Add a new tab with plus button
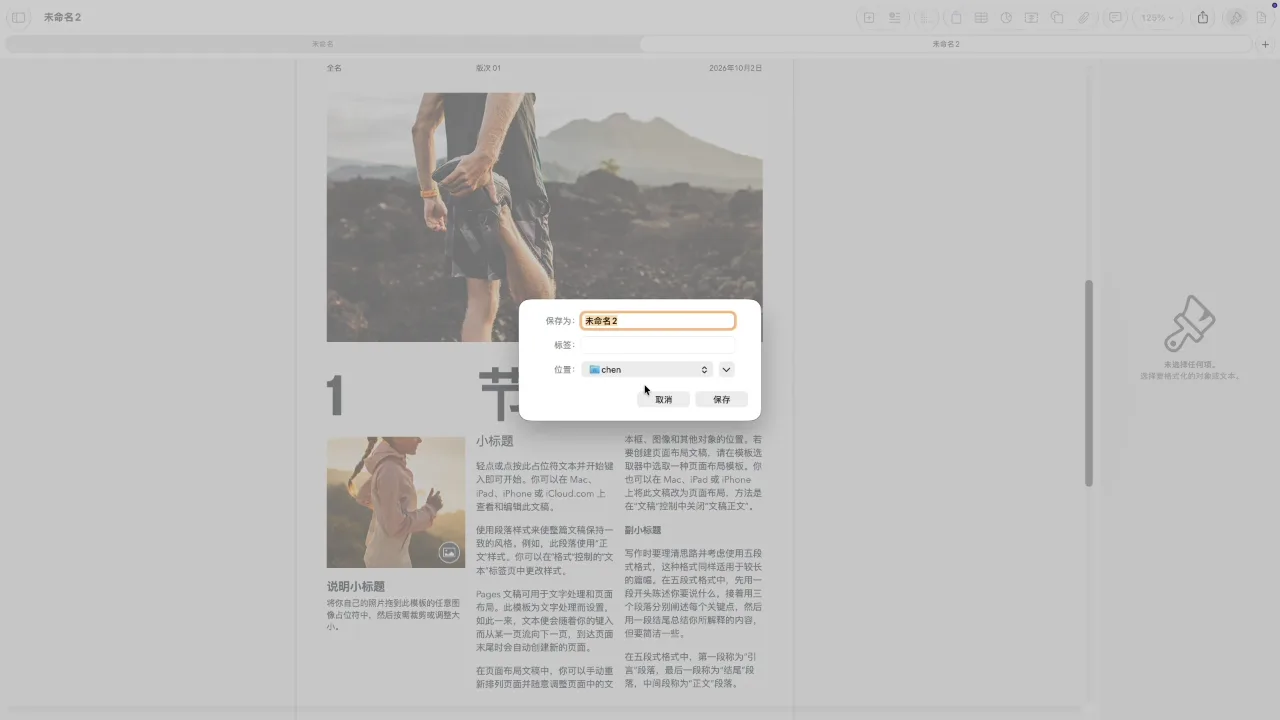Image resolution: width=1280 pixels, height=720 pixels. [x=1265, y=44]
